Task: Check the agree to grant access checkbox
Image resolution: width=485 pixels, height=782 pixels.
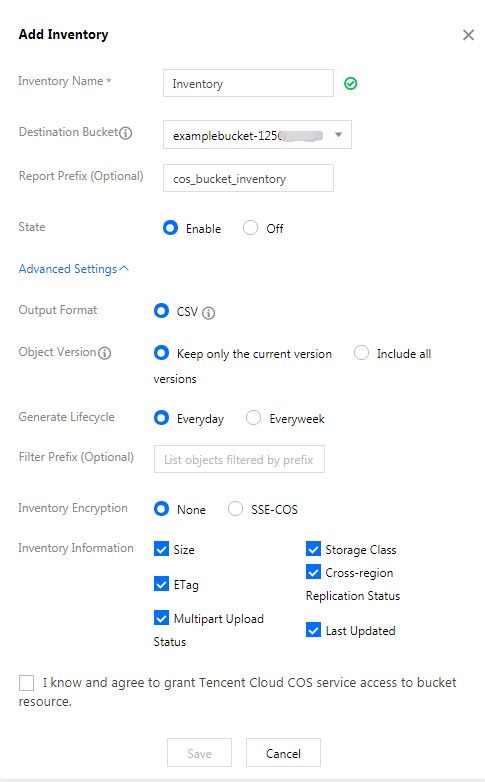Action: 26,683
